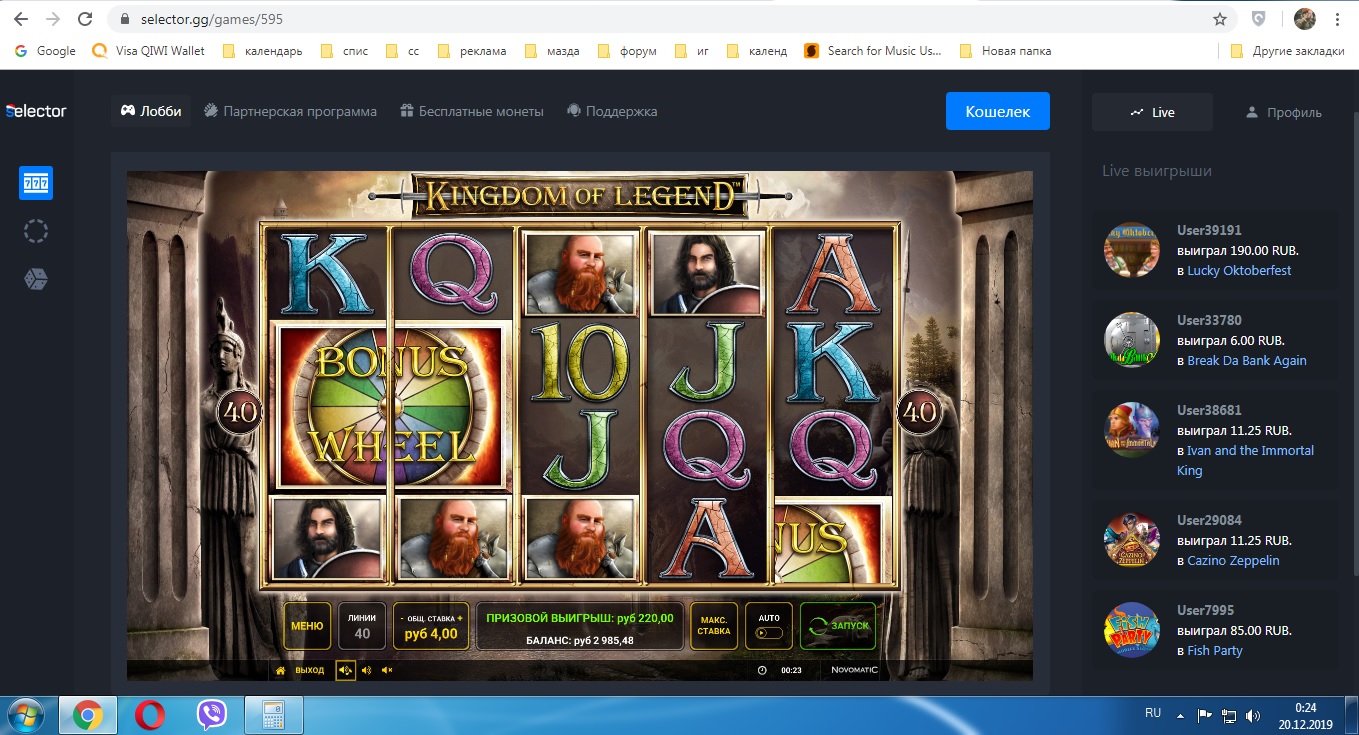1359x735 pixels.
Task: Open the Кошелек wallet button
Action: (x=998, y=111)
